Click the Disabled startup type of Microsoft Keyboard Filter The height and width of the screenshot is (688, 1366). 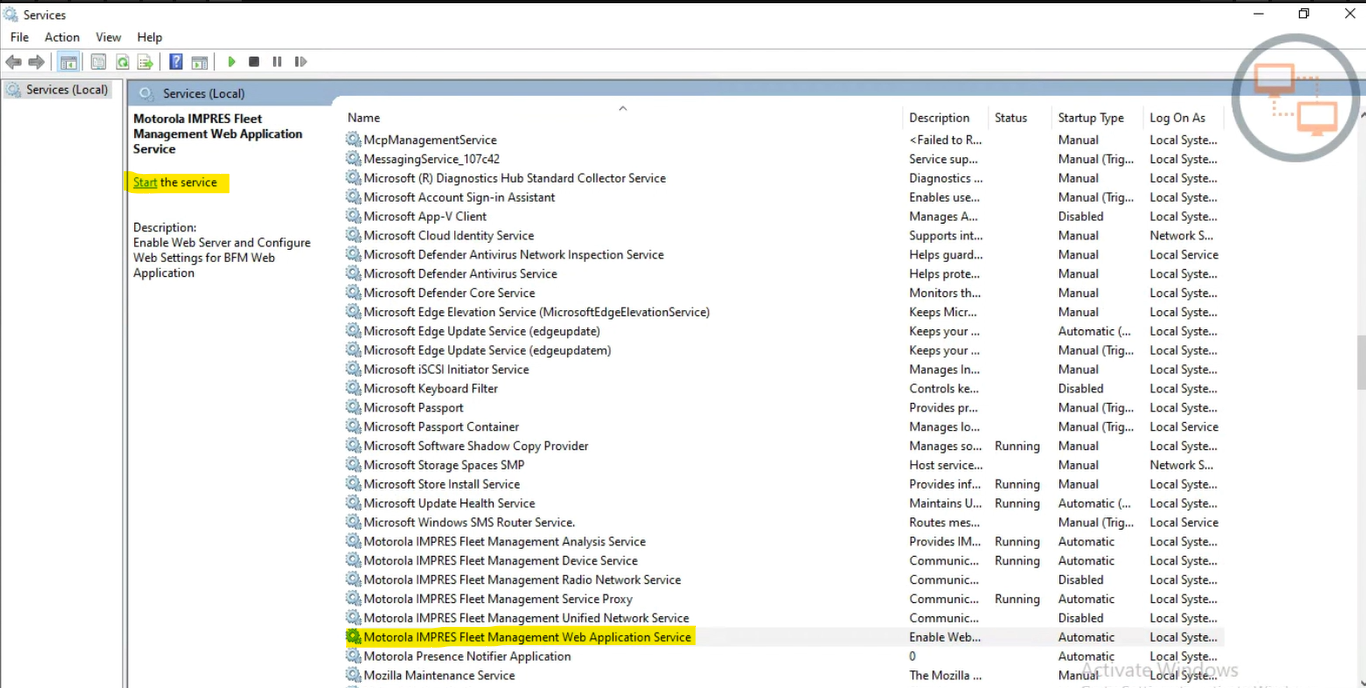coord(1081,388)
